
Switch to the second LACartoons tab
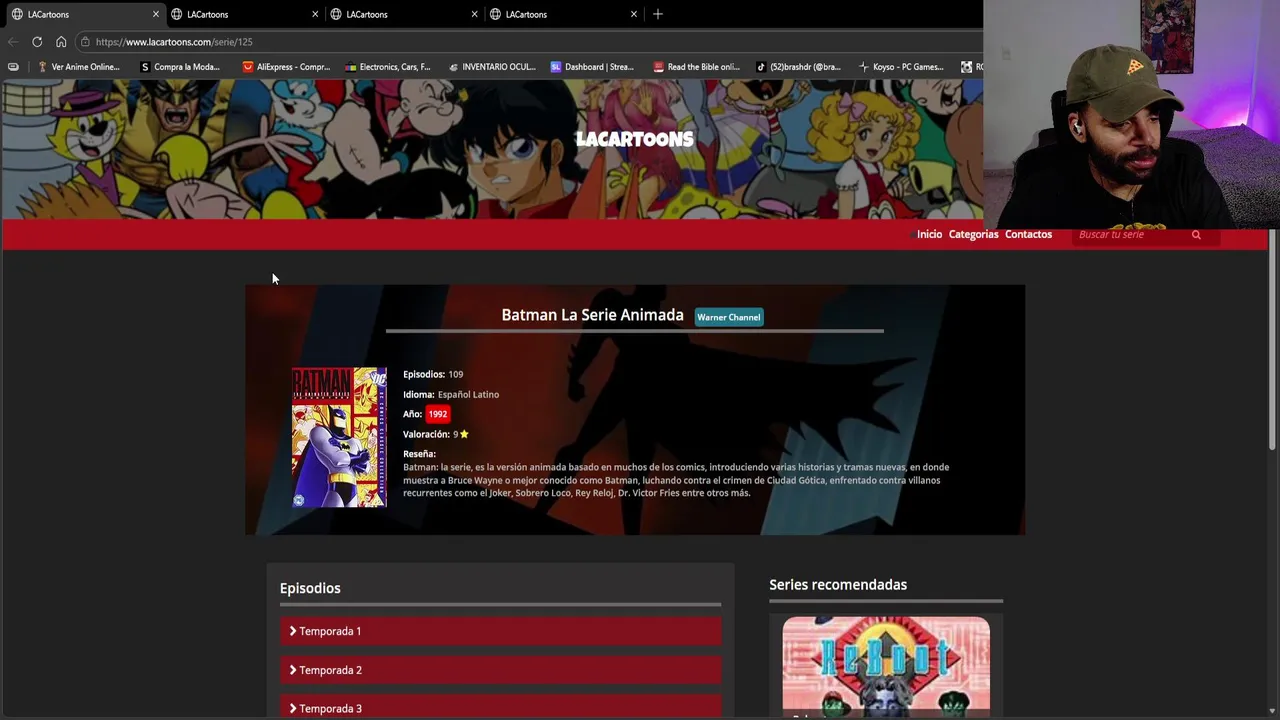point(243,14)
